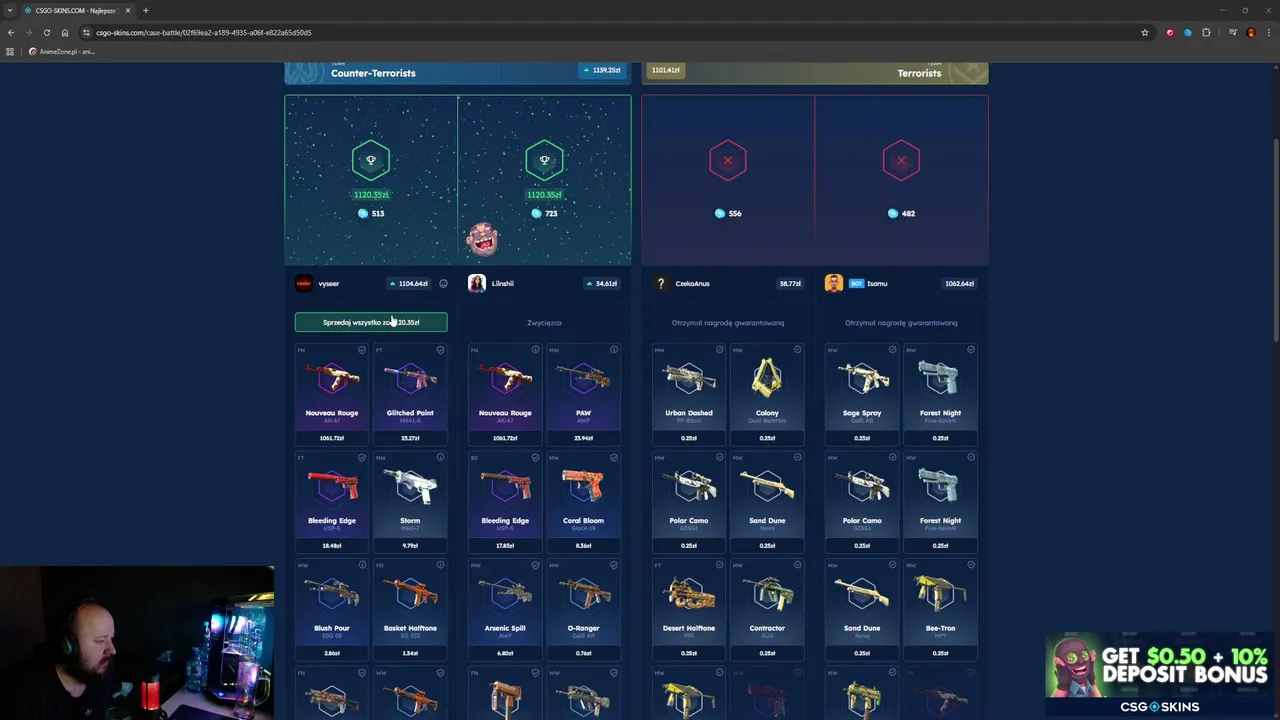The image size is (1280, 720).
Task: Open the Chrome three-dot menu
Action: [x=1269, y=32]
